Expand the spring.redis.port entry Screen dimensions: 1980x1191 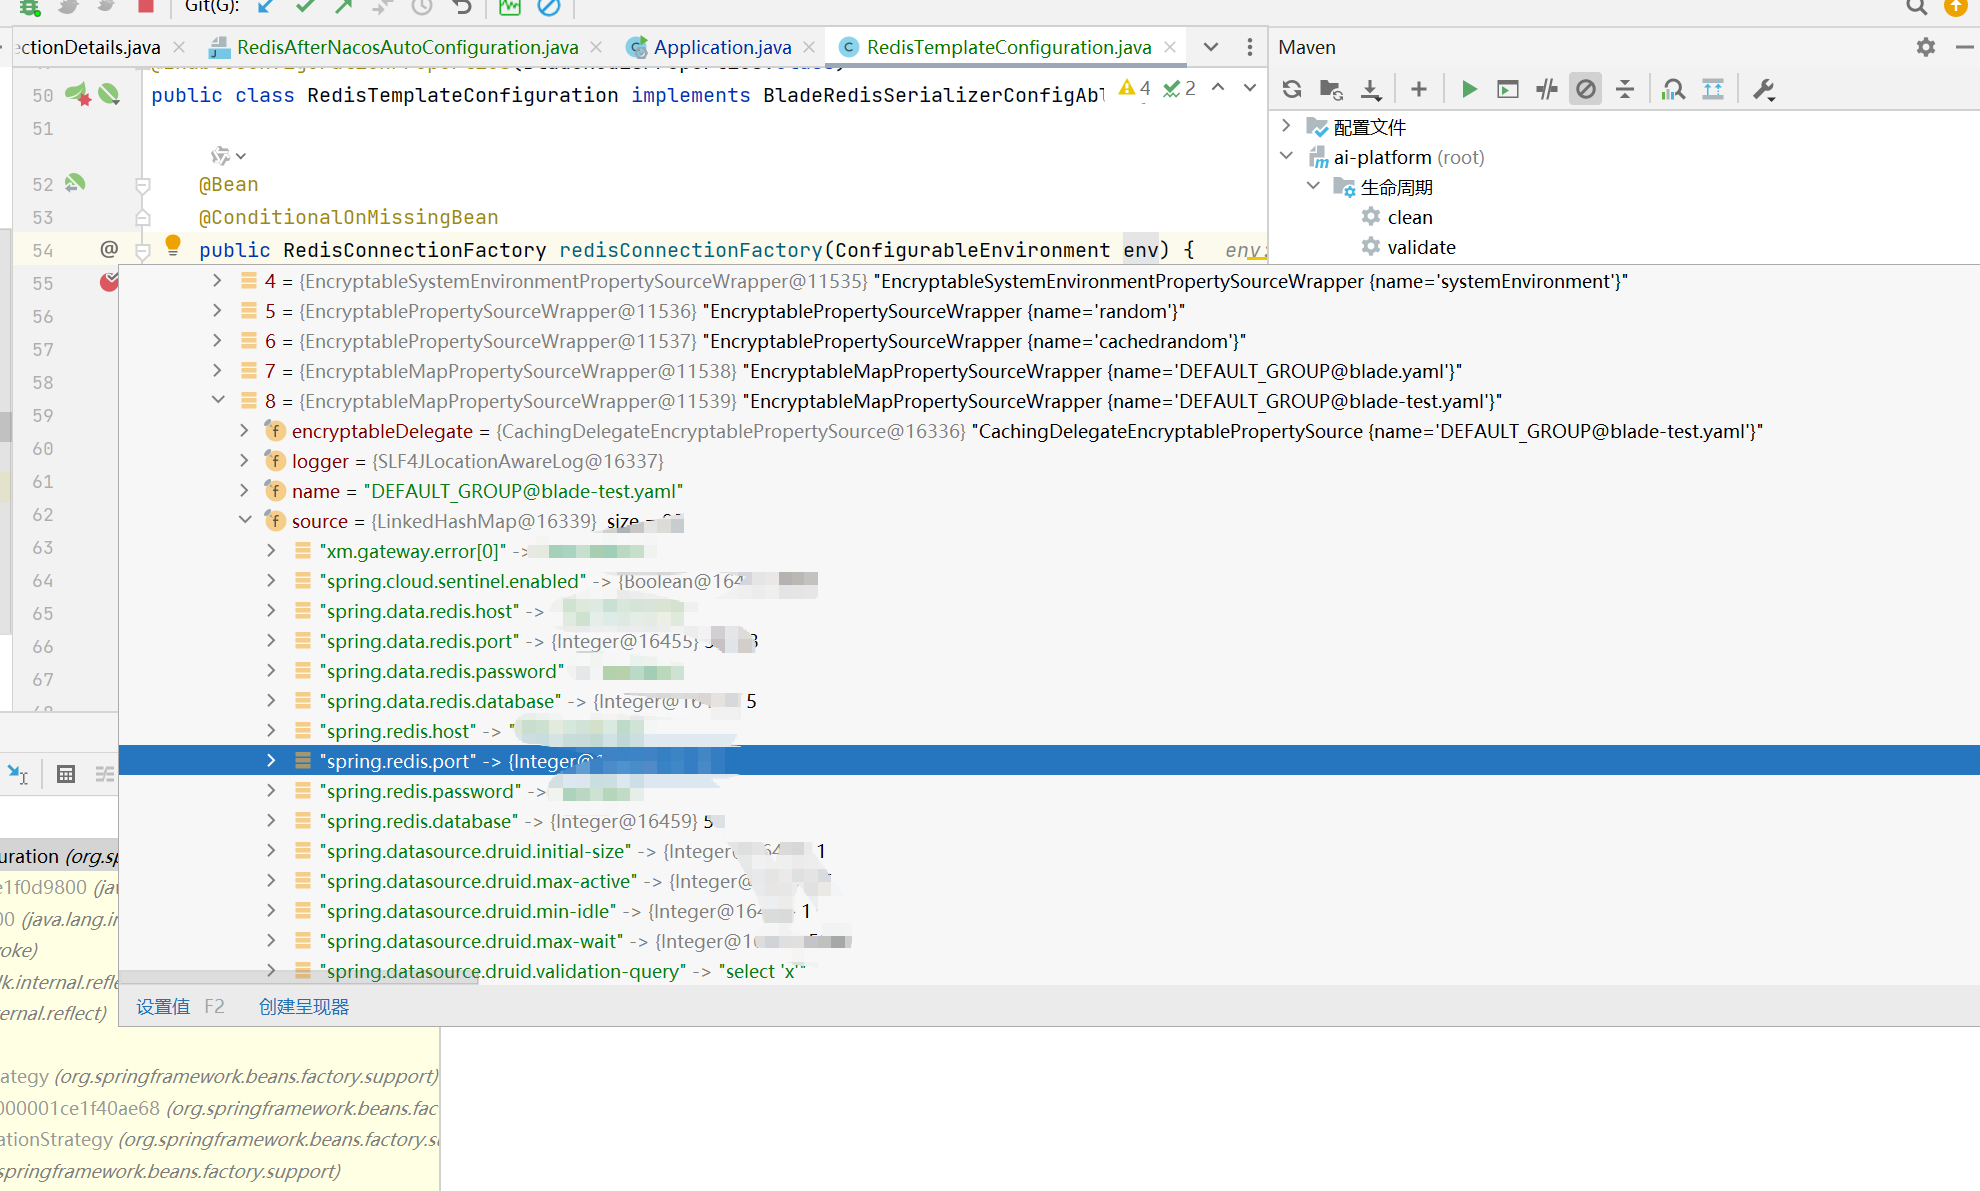[271, 761]
